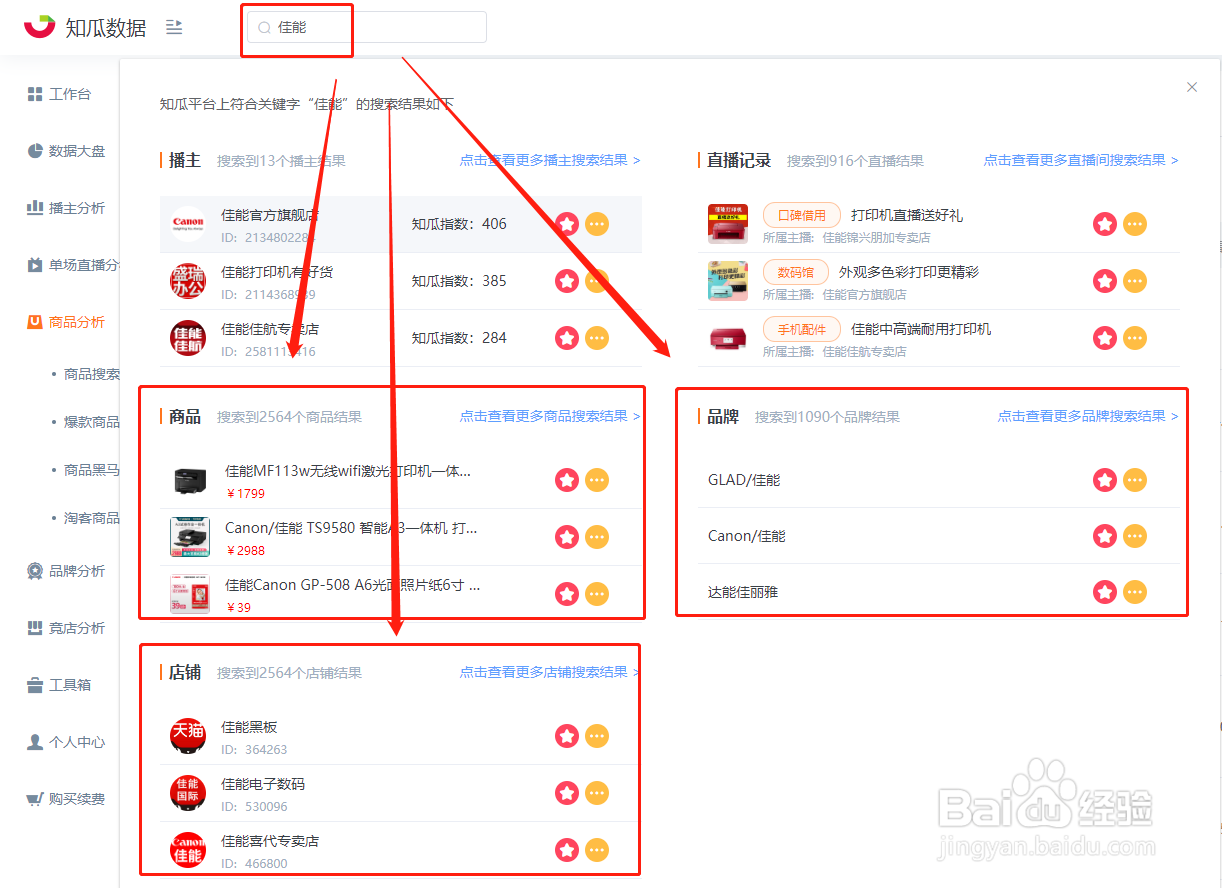Open Canon/佳能 TS9580 product thumbnail
1222x888 pixels.
[x=190, y=537]
